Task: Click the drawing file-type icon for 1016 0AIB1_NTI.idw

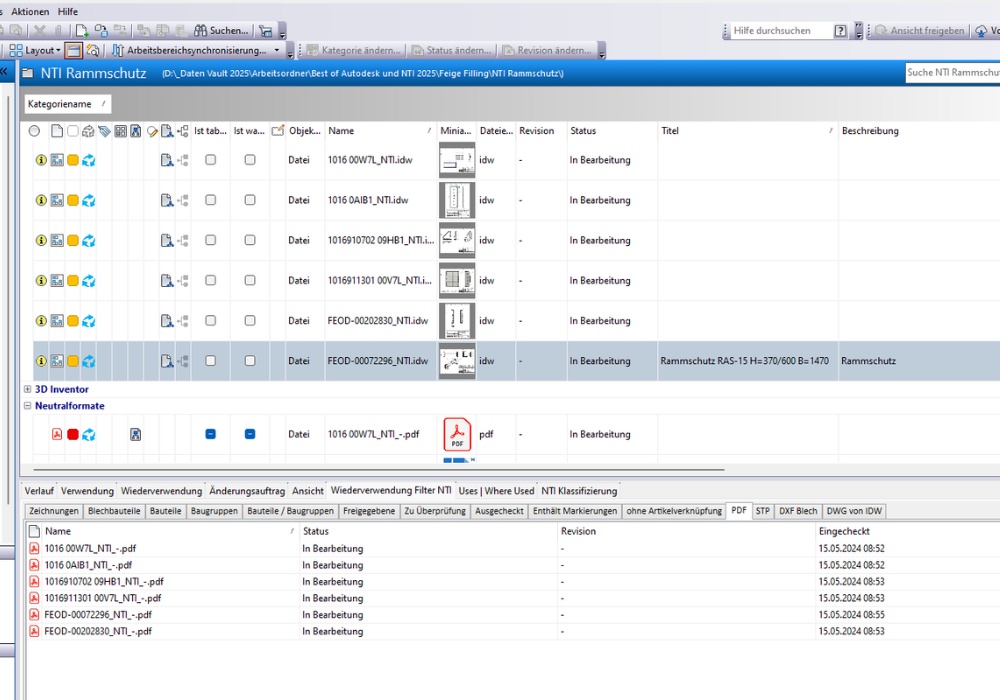Action: click(57, 200)
